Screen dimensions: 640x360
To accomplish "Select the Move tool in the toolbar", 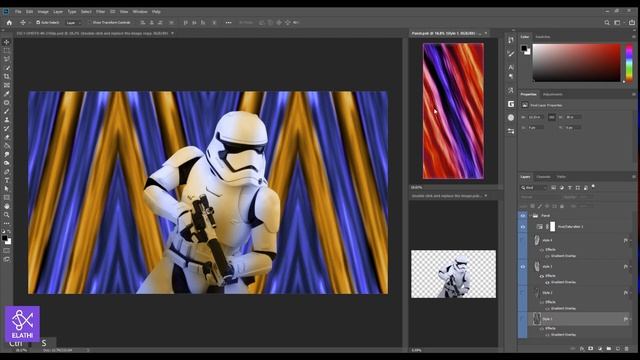I will pos(7,42).
